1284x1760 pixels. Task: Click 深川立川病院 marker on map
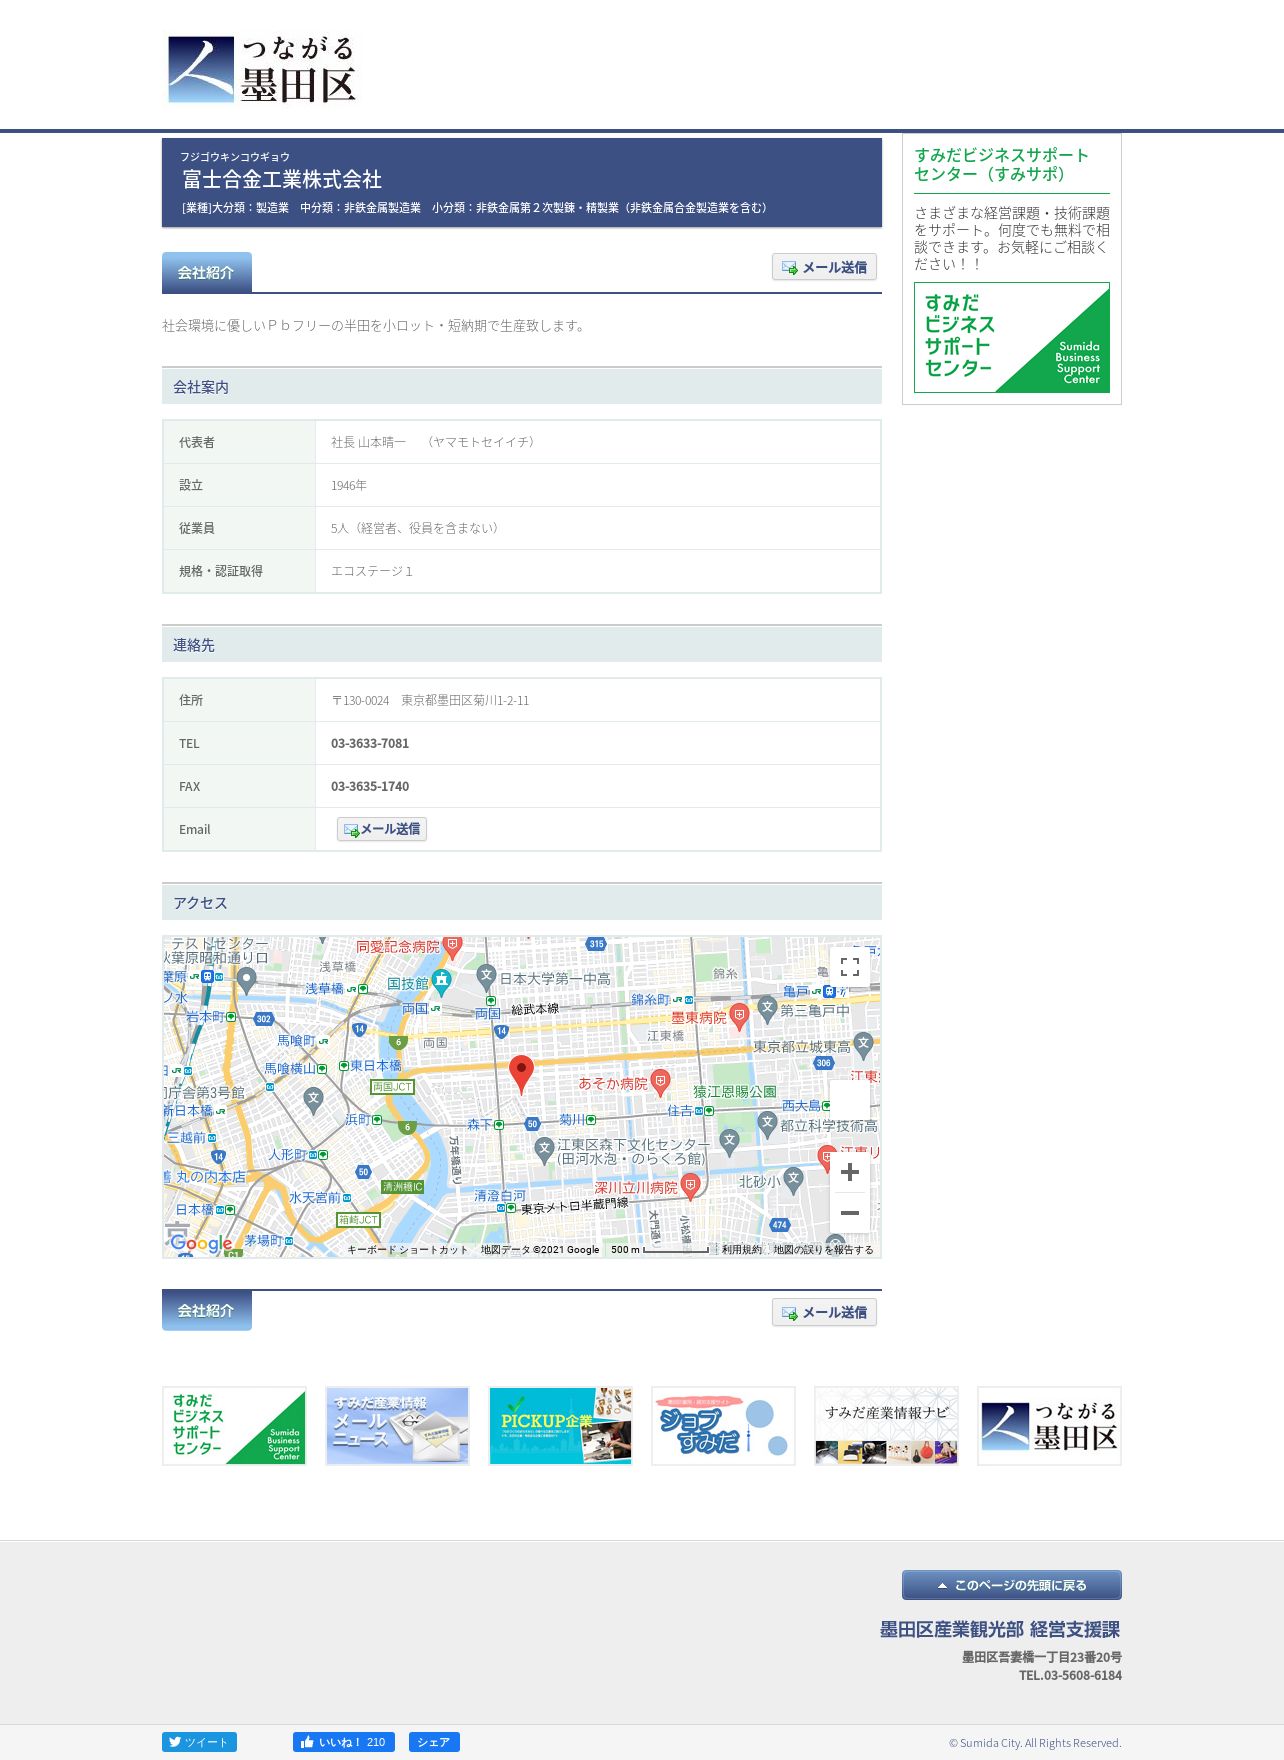point(690,1186)
